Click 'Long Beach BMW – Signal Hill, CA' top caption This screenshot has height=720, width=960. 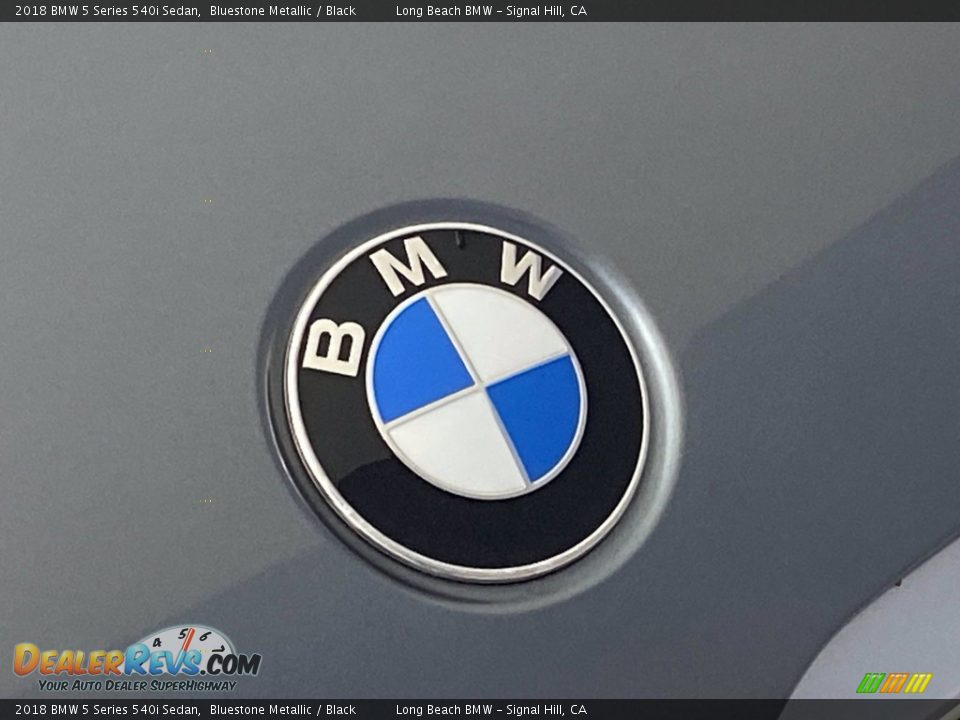491,10
